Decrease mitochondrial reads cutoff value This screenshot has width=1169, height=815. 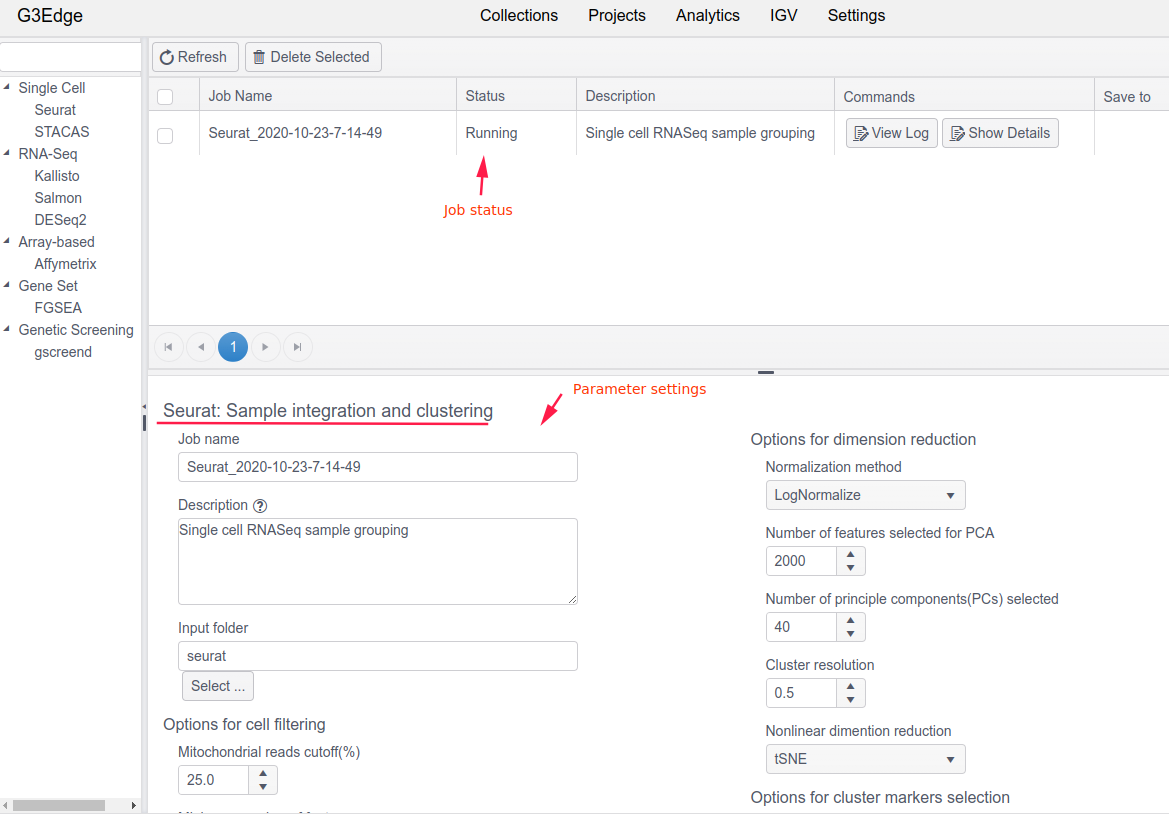click(x=263, y=787)
